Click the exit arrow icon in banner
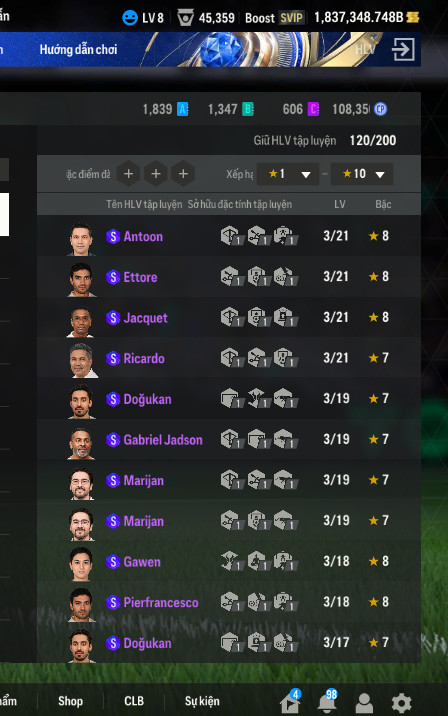The width and height of the screenshot is (448, 716). coord(403,49)
